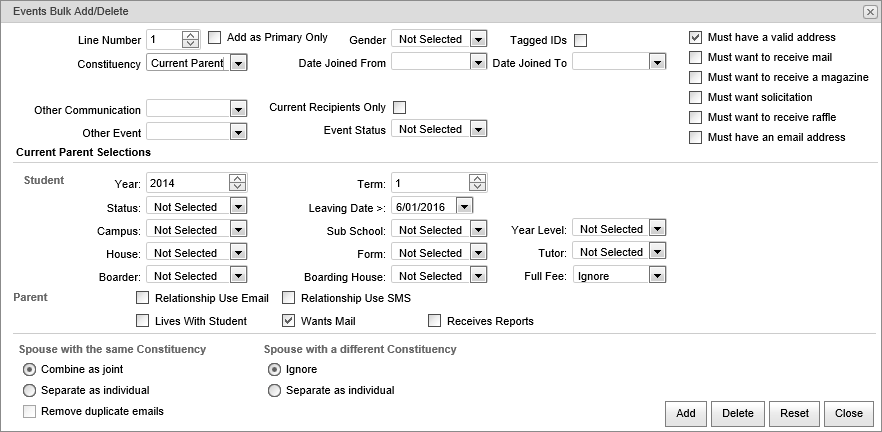Open the Boarder dropdown
The width and height of the screenshot is (882, 432).
tap(238, 276)
